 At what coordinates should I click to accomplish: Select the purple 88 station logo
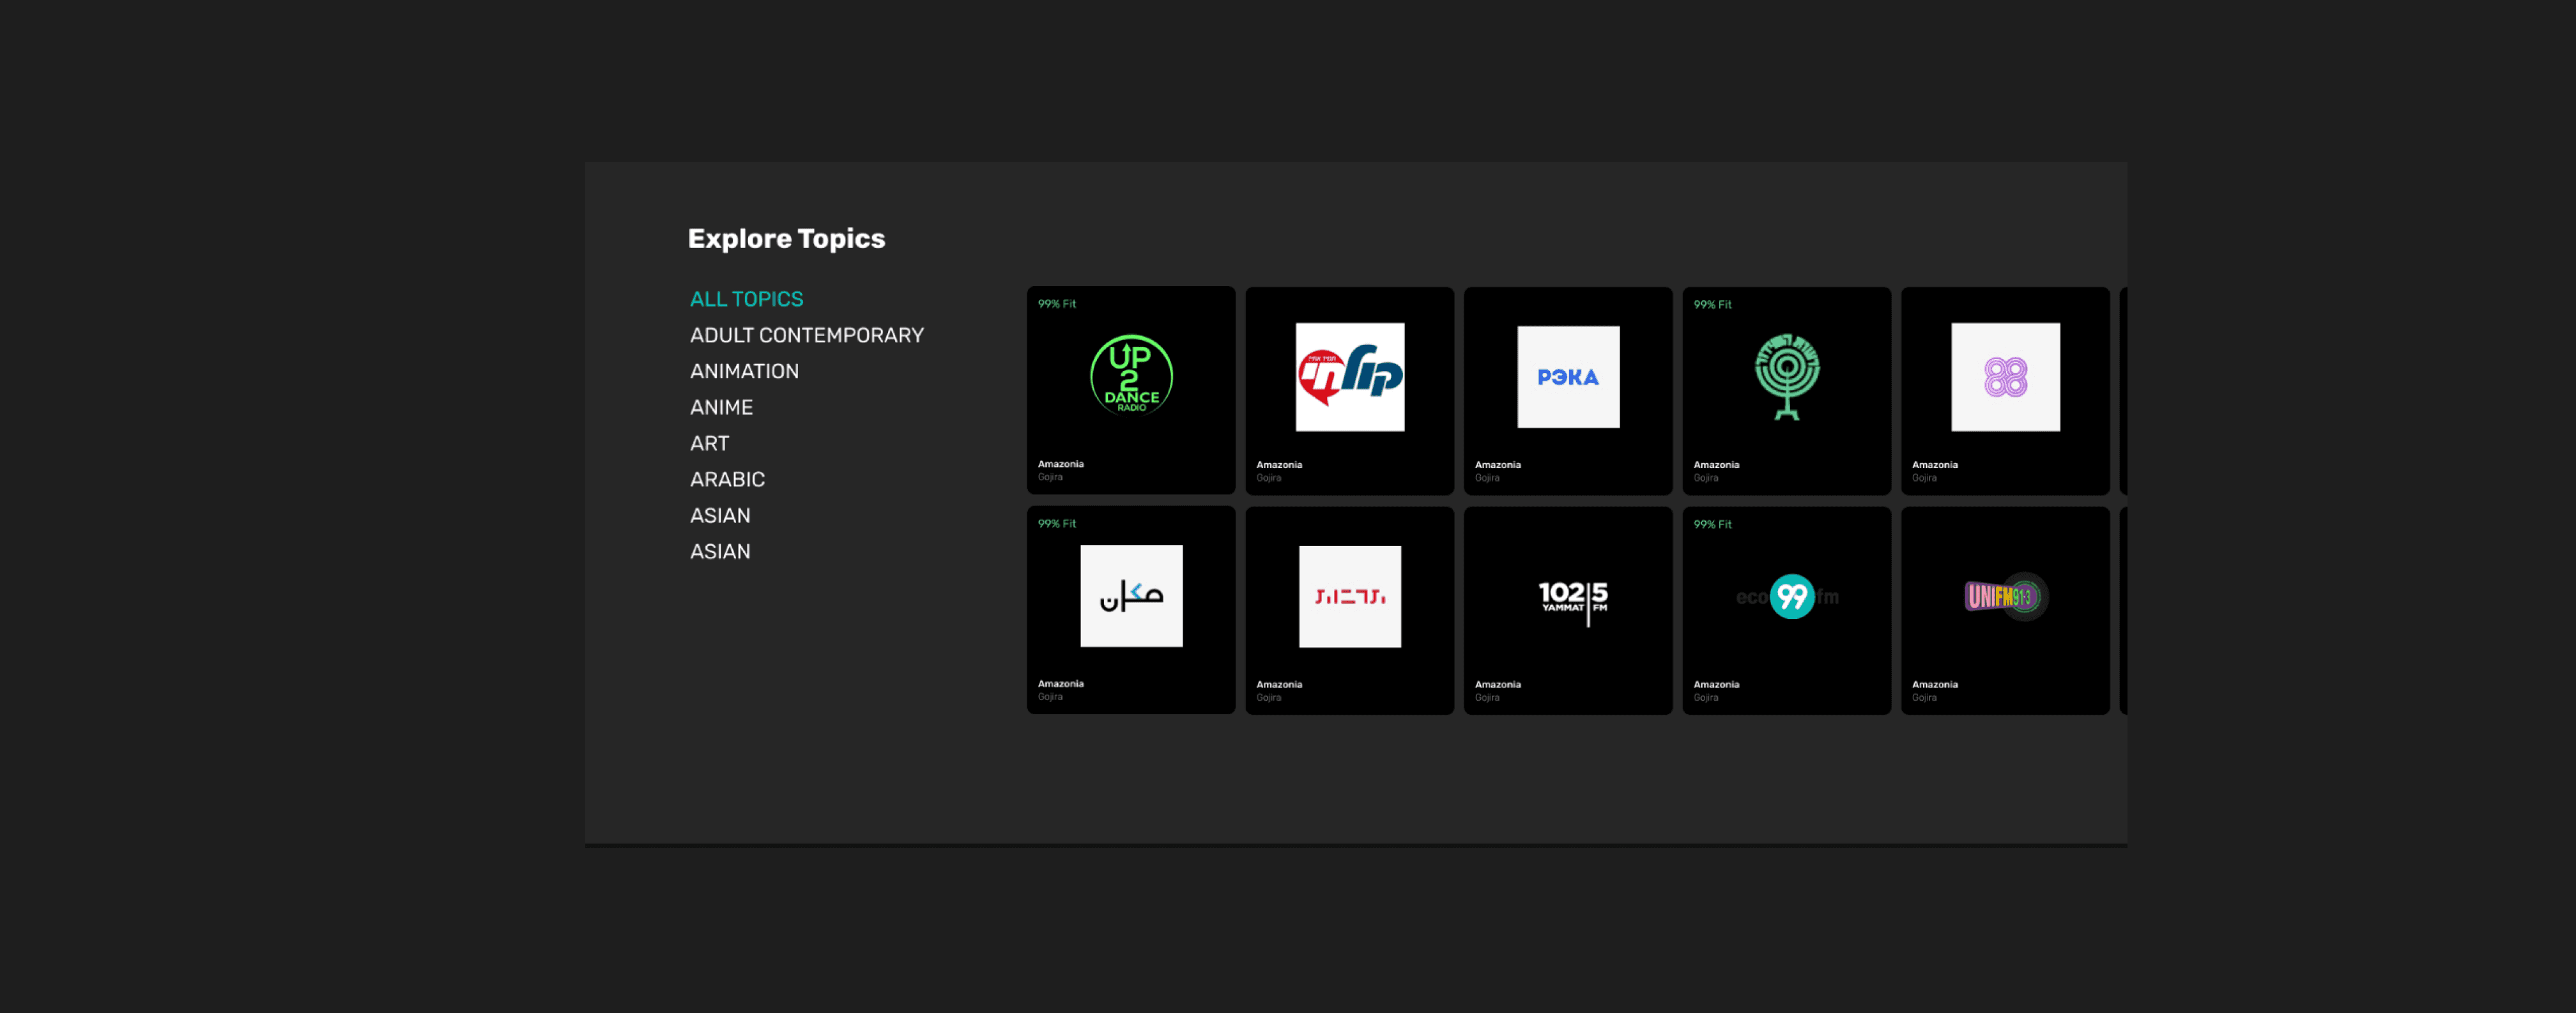[2005, 377]
